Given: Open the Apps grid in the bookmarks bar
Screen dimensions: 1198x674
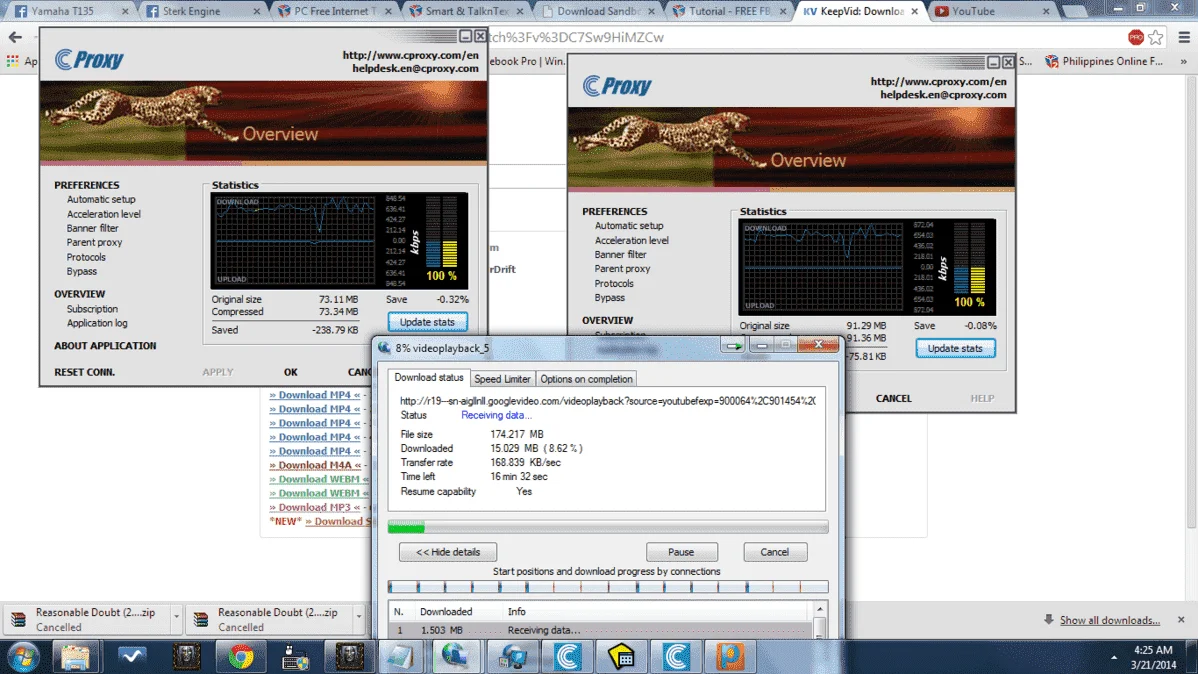Looking at the screenshot, I should 12,61.
